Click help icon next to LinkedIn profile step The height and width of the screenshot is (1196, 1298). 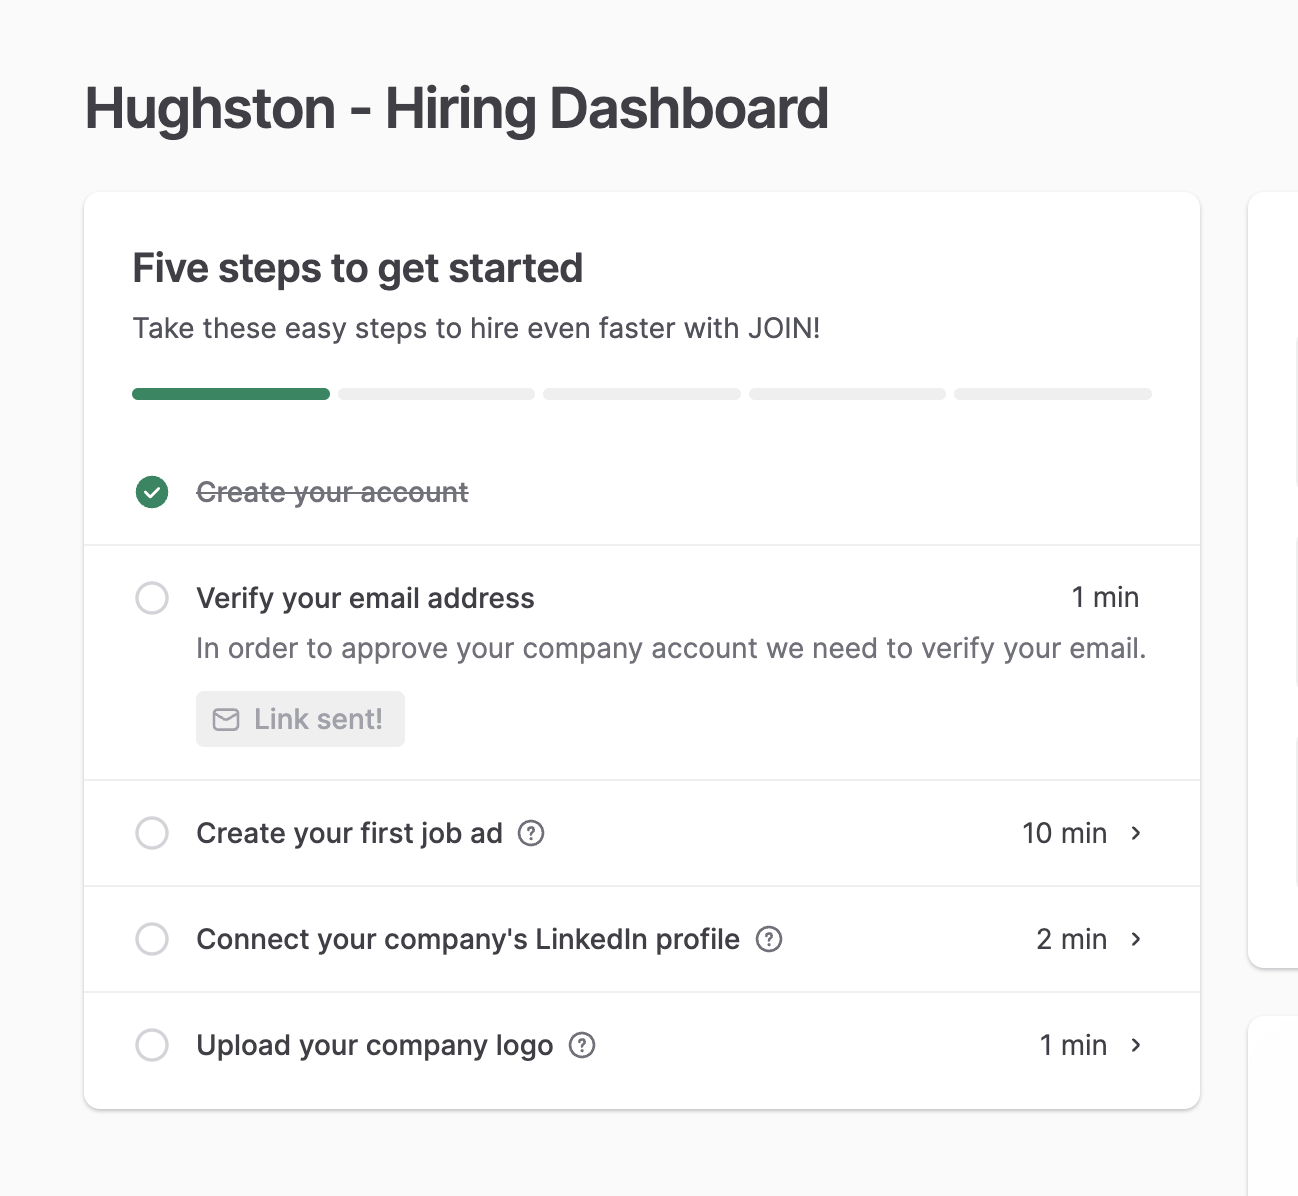click(x=769, y=939)
